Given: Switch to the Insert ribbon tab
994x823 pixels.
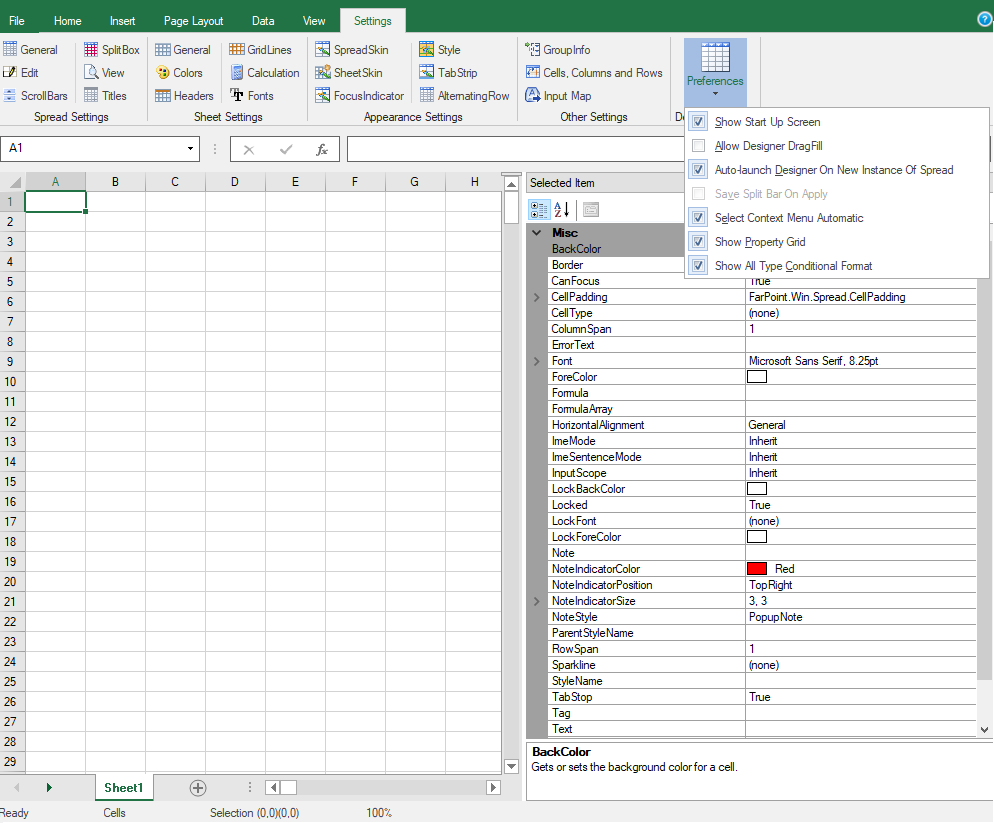Looking at the screenshot, I should point(122,21).
